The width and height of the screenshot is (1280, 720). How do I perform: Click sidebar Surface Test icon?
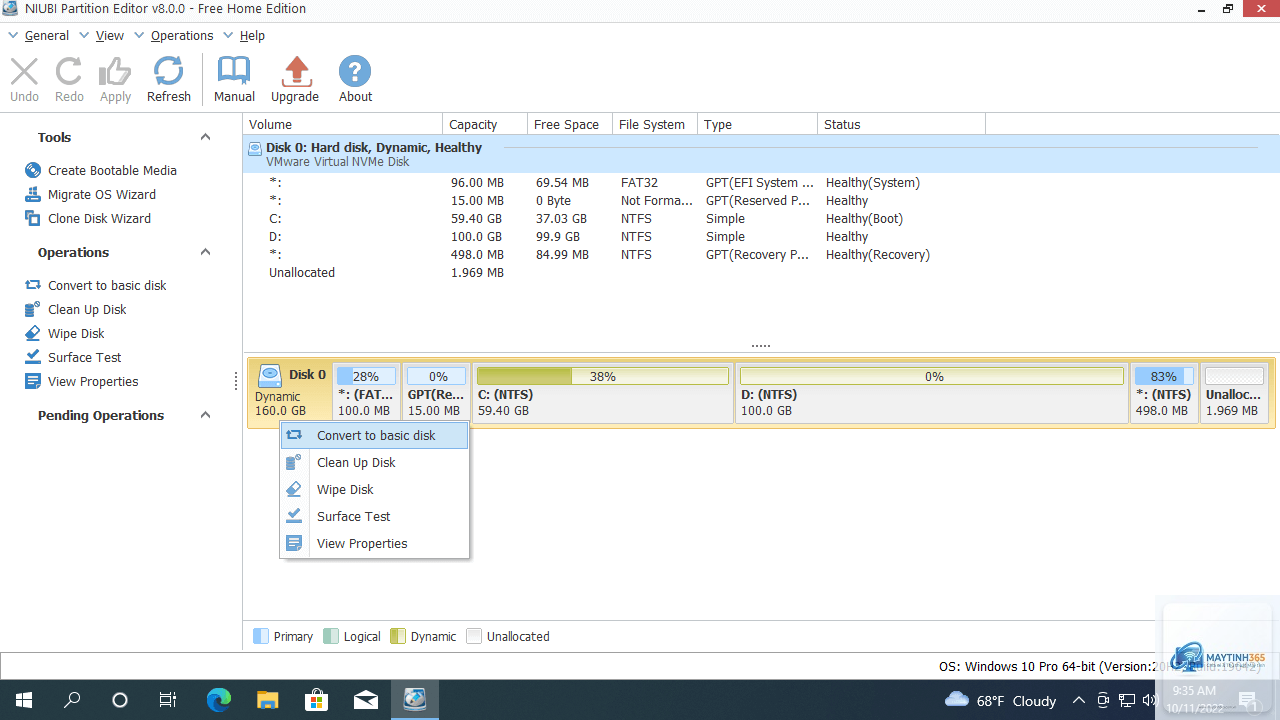tap(33, 357)
